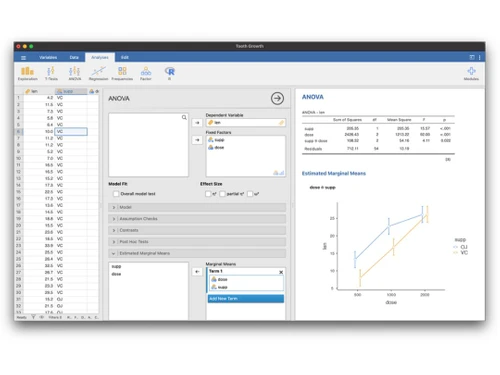Expand the Model section
Viewport: 500px width, 375px height.
pyautogui.click(x=197, y=207)
